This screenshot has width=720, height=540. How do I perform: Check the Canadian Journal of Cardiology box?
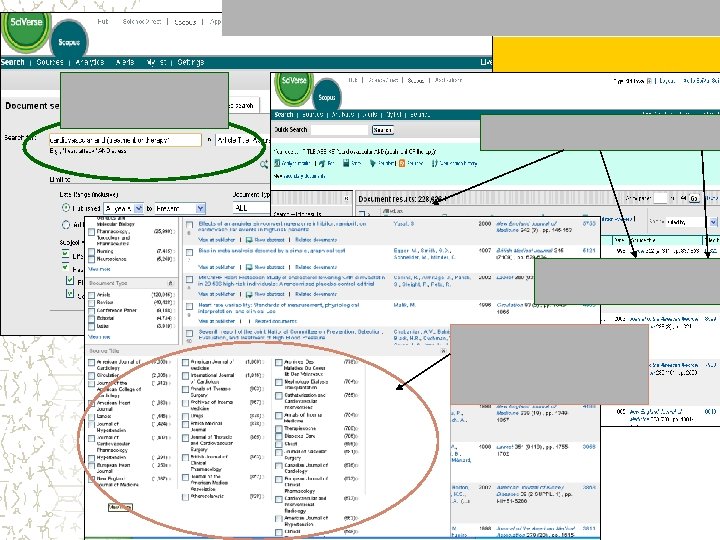[x=279, y=466]
